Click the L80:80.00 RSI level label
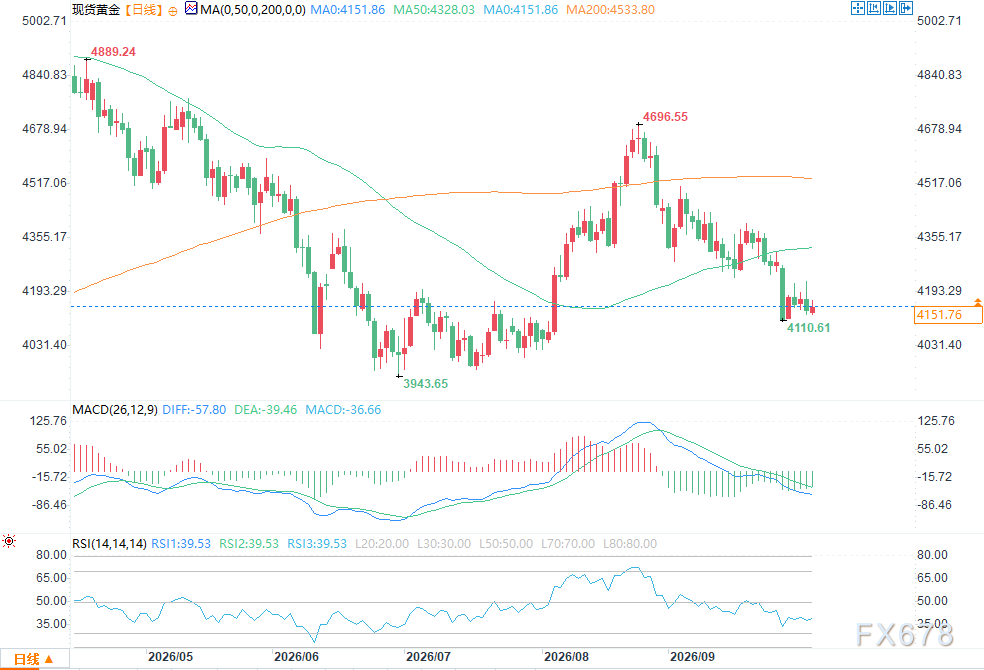 (630, 543)
